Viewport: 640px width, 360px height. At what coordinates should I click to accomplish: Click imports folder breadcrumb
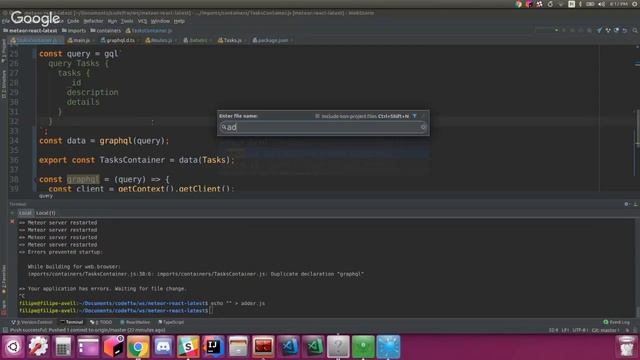(74, 31)
